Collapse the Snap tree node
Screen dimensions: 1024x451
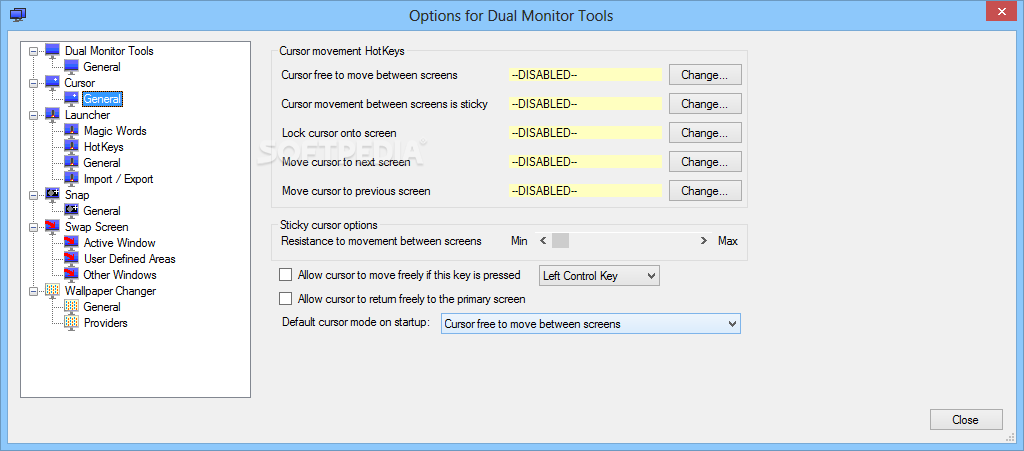tap(33, 194)
